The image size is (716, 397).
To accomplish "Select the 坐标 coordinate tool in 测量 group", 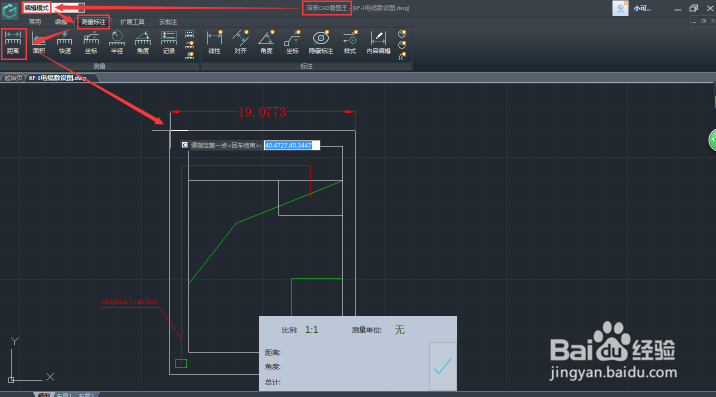I will [x=91, y=43].
